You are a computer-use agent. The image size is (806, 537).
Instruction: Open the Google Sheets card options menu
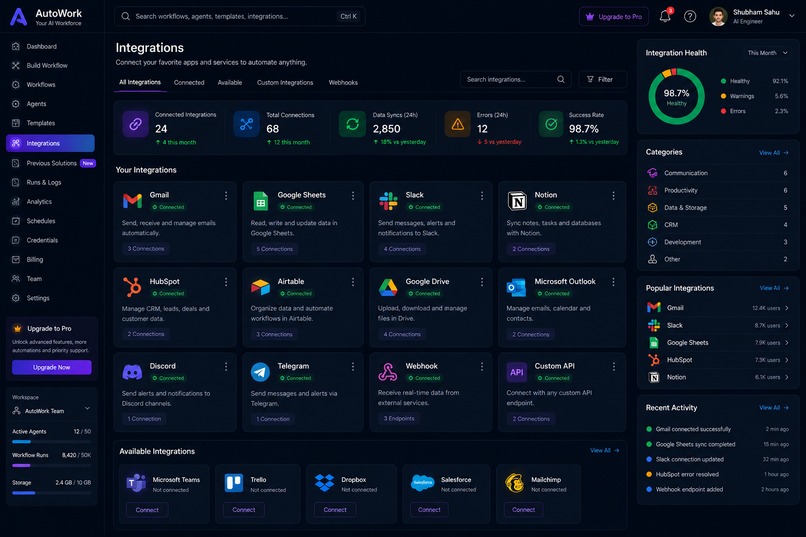point(353,196)
